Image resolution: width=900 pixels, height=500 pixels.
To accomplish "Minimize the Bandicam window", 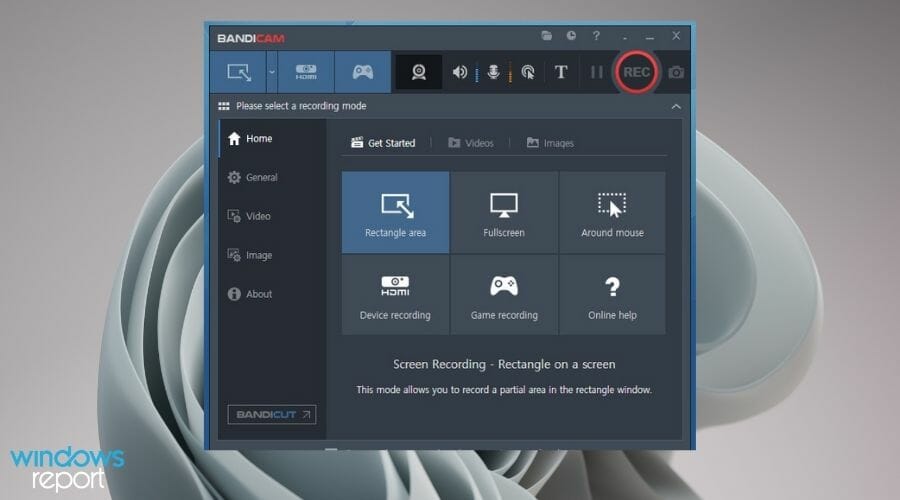I will point(650,37).
